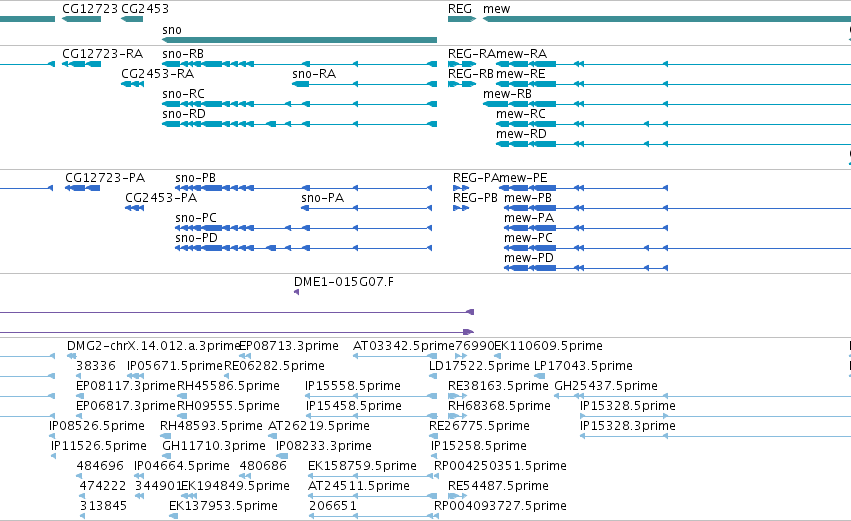Select the AT26219.5prime EST label
Screen dimensions: 851x521
pyautogui.click(x=319, y=427)
